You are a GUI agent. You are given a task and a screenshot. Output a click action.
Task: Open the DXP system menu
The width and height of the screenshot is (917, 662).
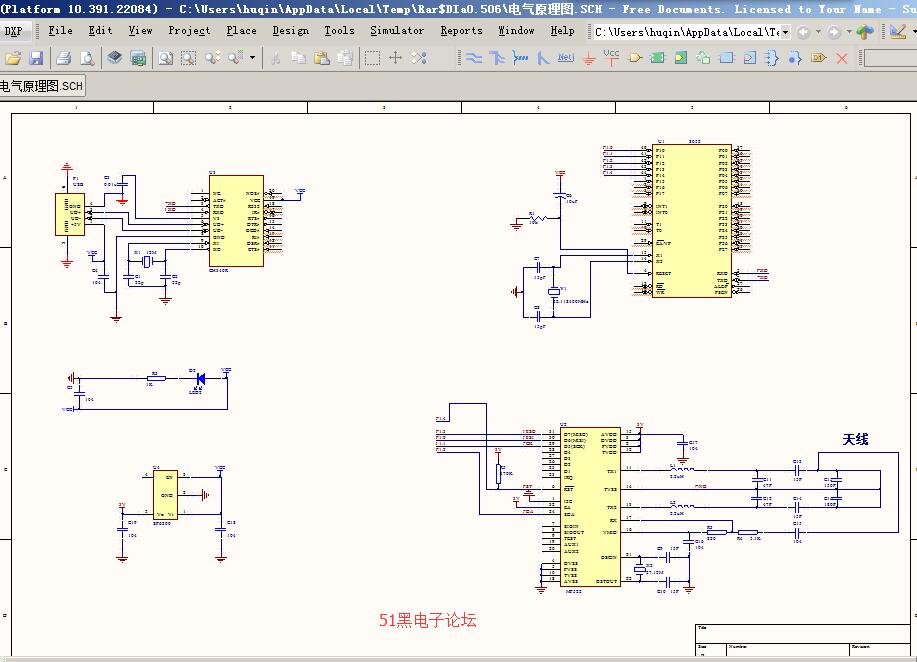tap(15, 31)
